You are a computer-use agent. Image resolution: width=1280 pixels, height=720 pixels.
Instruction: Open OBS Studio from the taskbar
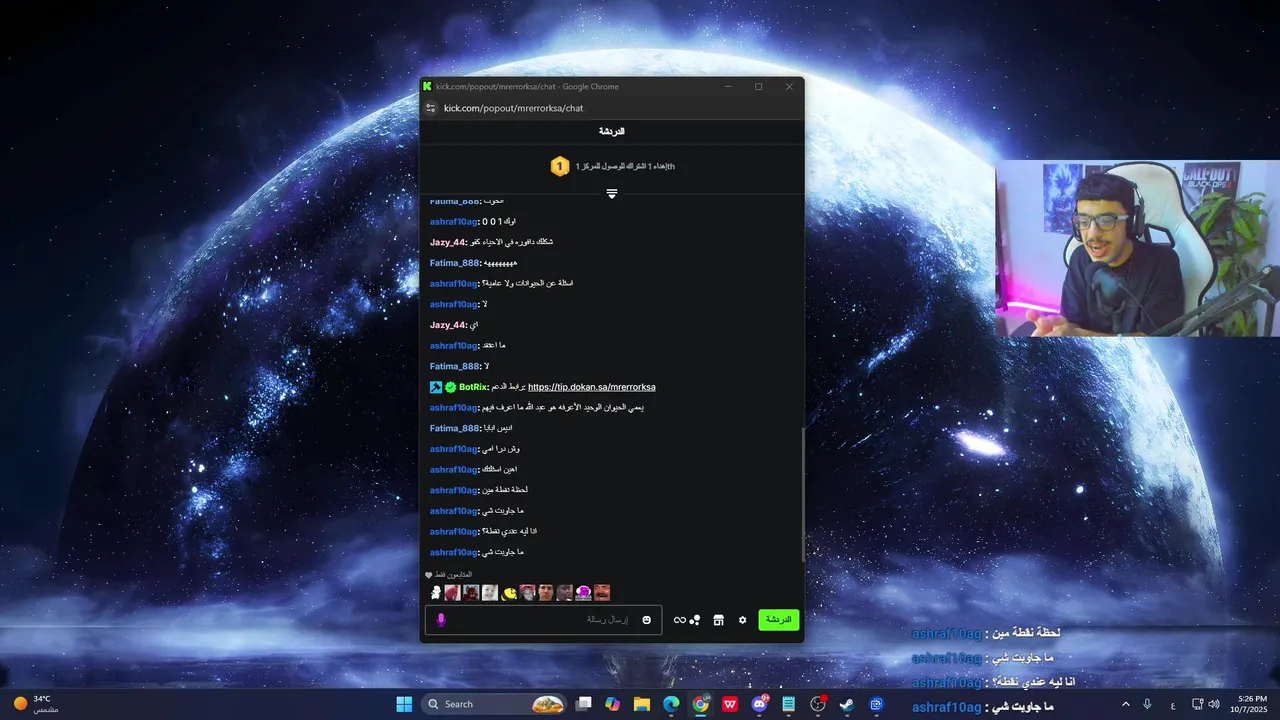coord(818,704)
